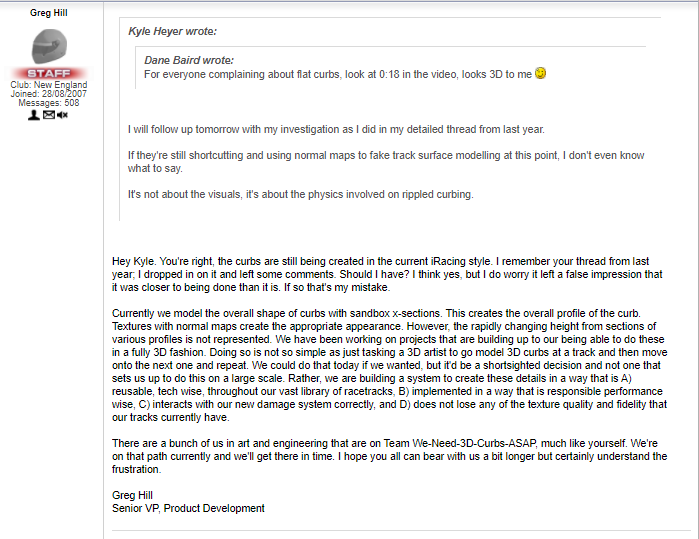Click the muted speaker ignore-user icon
Screen dimensions: 699x539
[62, 115]
